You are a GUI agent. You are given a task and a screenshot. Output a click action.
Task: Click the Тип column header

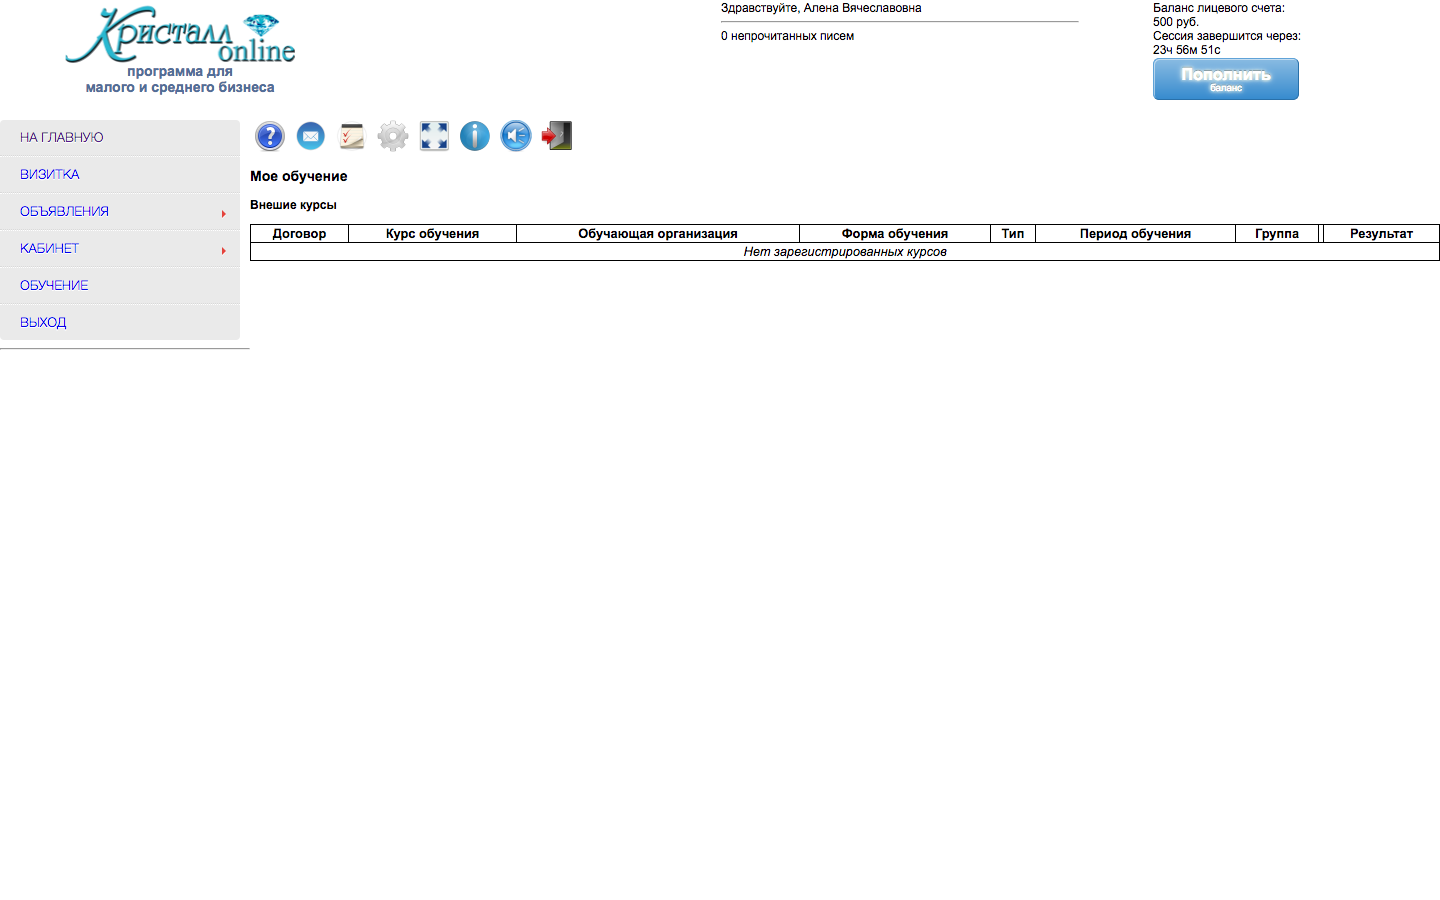point(1013,234)
